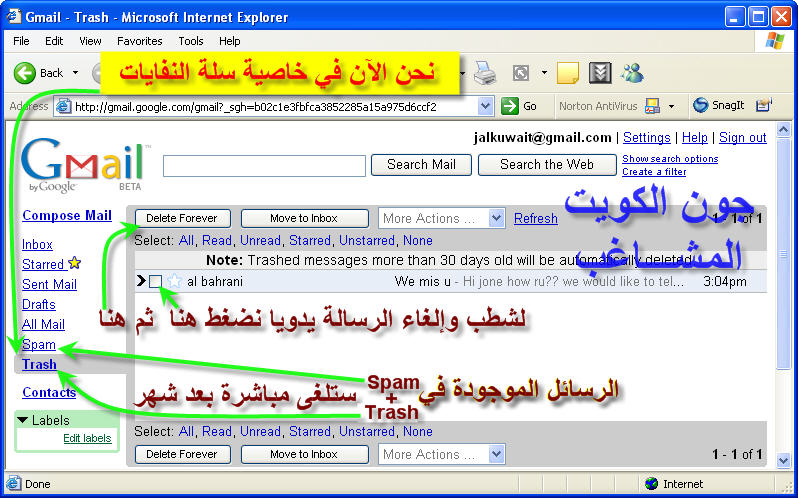
Task: Open the Settings link
Action: point(646,138)
